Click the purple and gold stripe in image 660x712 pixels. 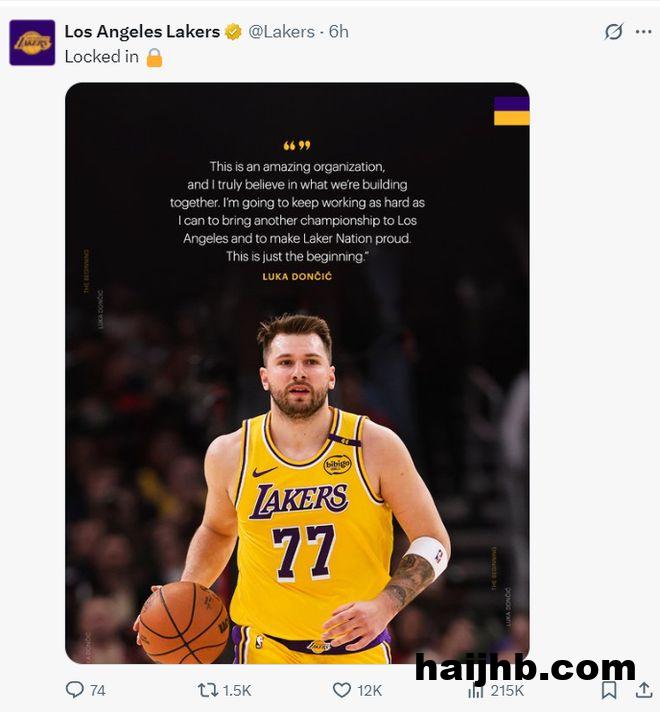[511, 111]
